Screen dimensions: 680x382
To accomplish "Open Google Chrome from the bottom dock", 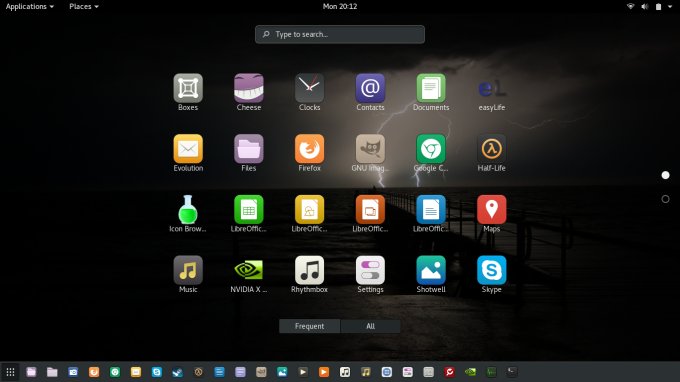I will (x=115, y=372).
